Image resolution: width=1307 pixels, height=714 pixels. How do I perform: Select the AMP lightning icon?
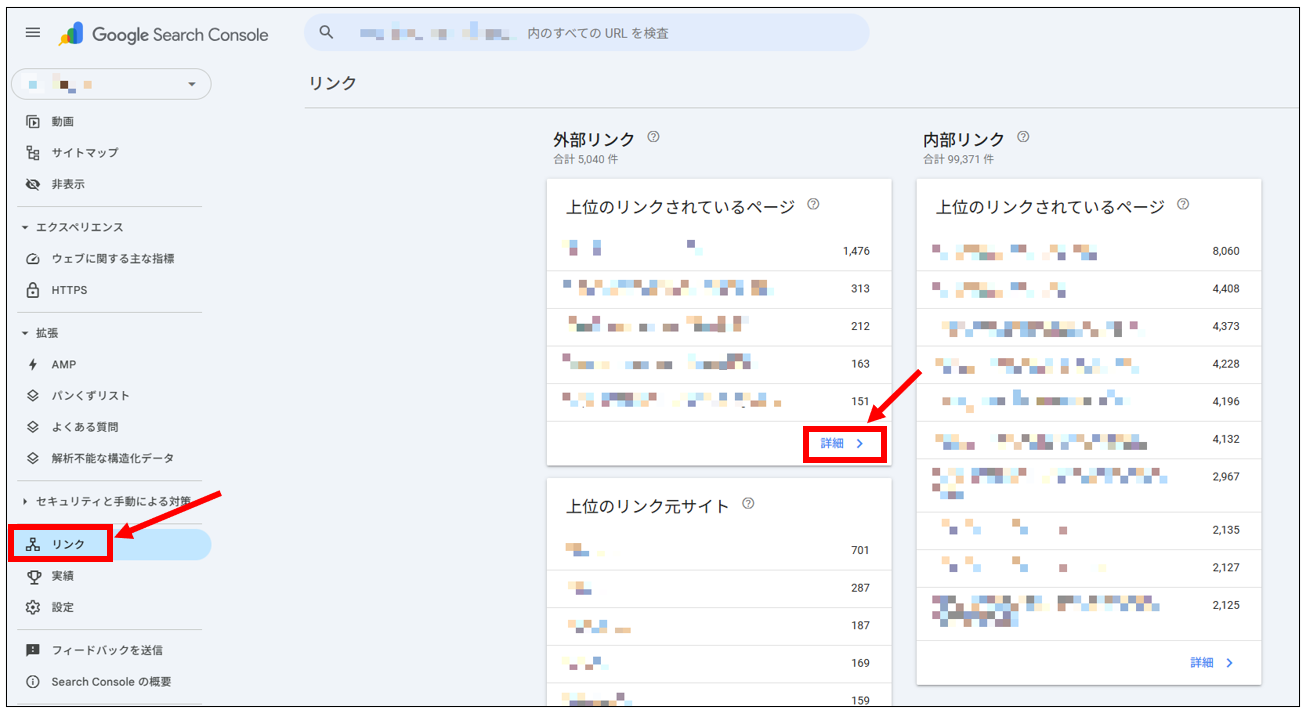click(x=30, y=364)
